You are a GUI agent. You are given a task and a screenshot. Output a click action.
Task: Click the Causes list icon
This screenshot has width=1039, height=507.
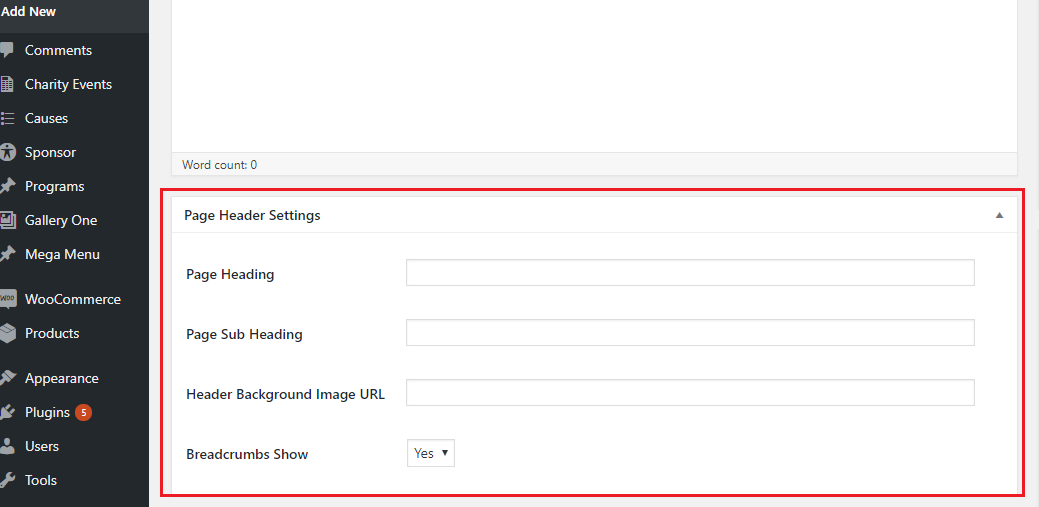pos(7,118)
